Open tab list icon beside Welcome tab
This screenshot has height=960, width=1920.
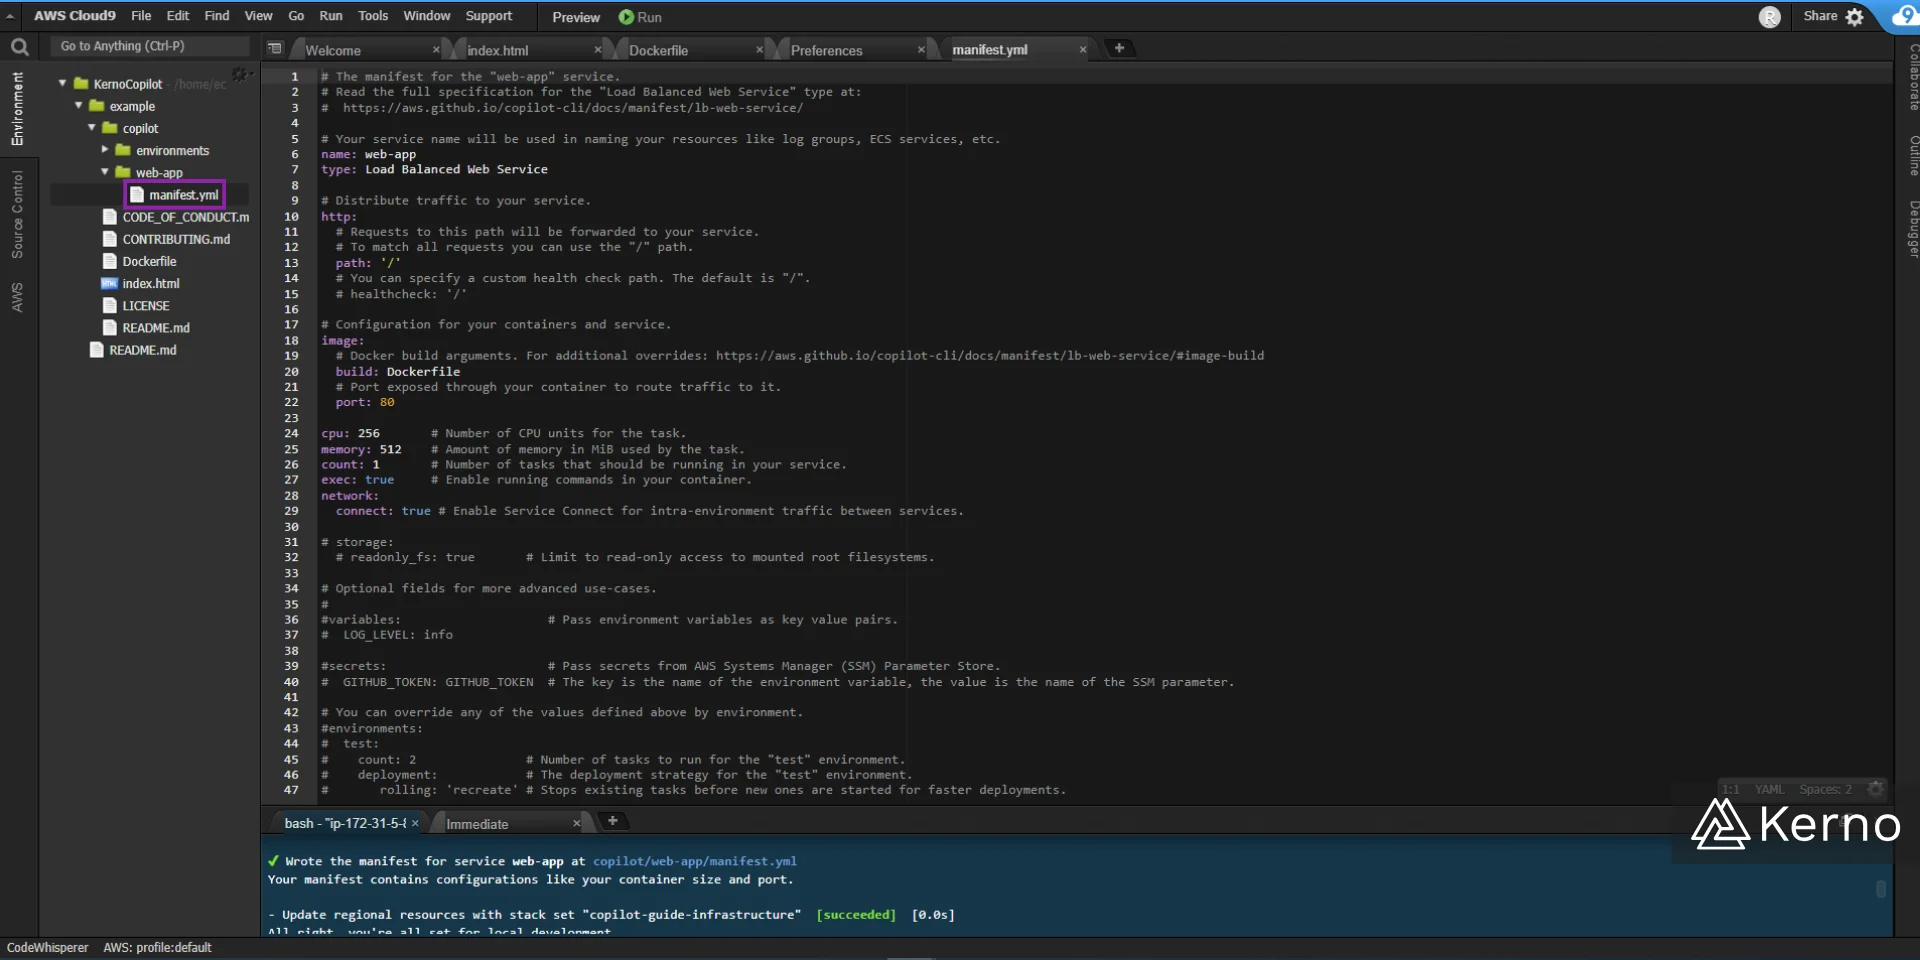click(275, 48)
